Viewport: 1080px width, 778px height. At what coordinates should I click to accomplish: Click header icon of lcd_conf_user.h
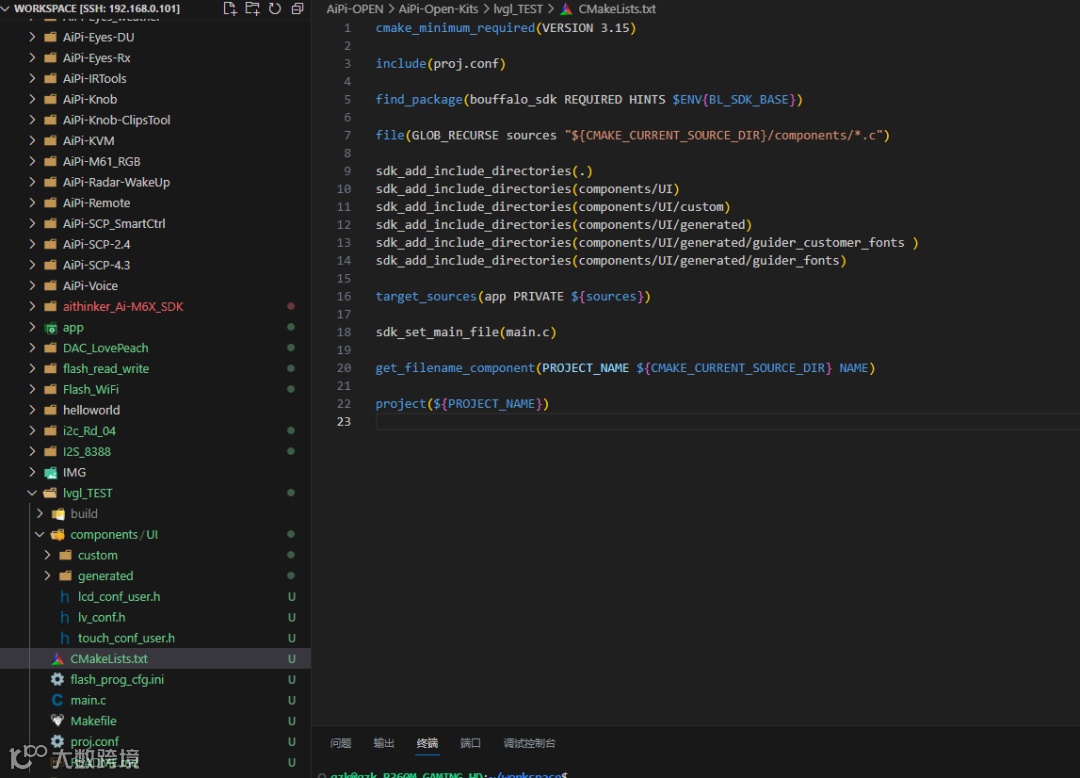tap(65, 597)
